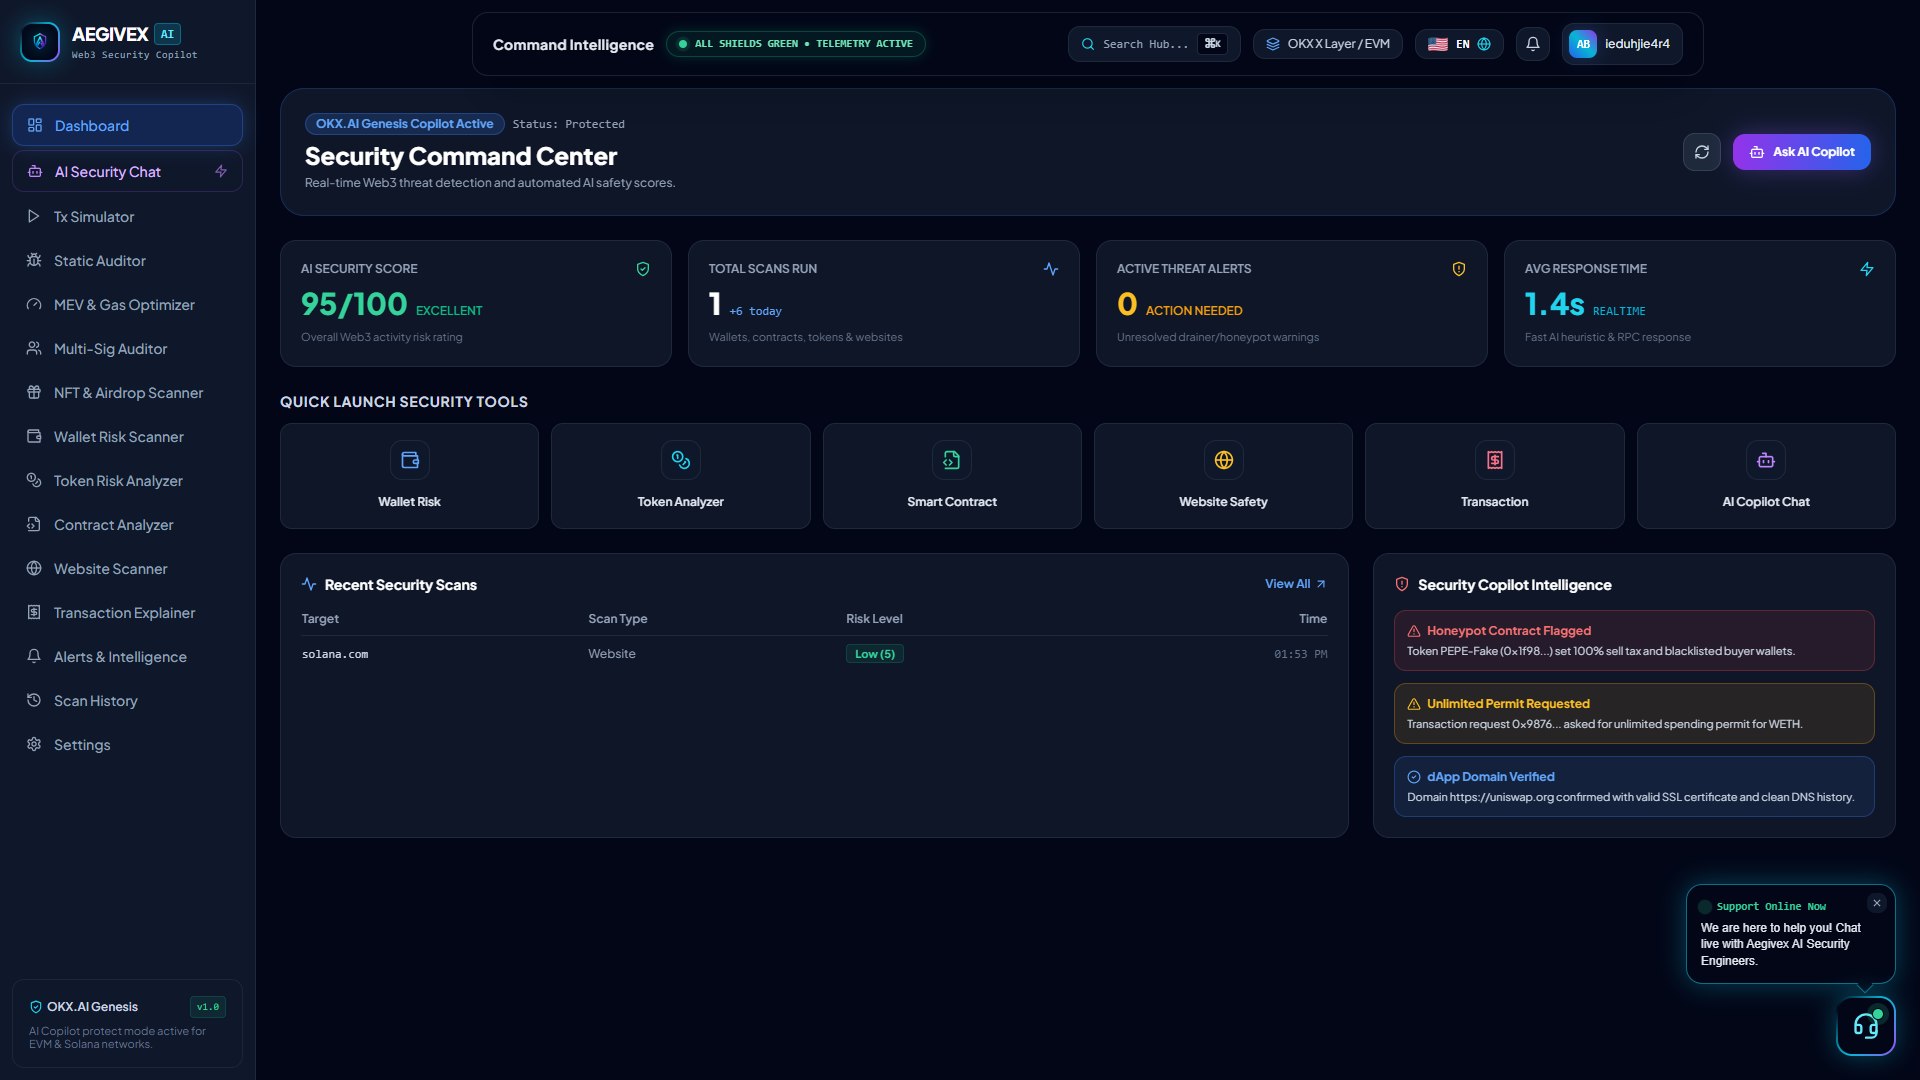Click the AI Copilot Chat robot icon
The width and height of the screenshot is (1920, 1080).
click(x=1765, y=460)
